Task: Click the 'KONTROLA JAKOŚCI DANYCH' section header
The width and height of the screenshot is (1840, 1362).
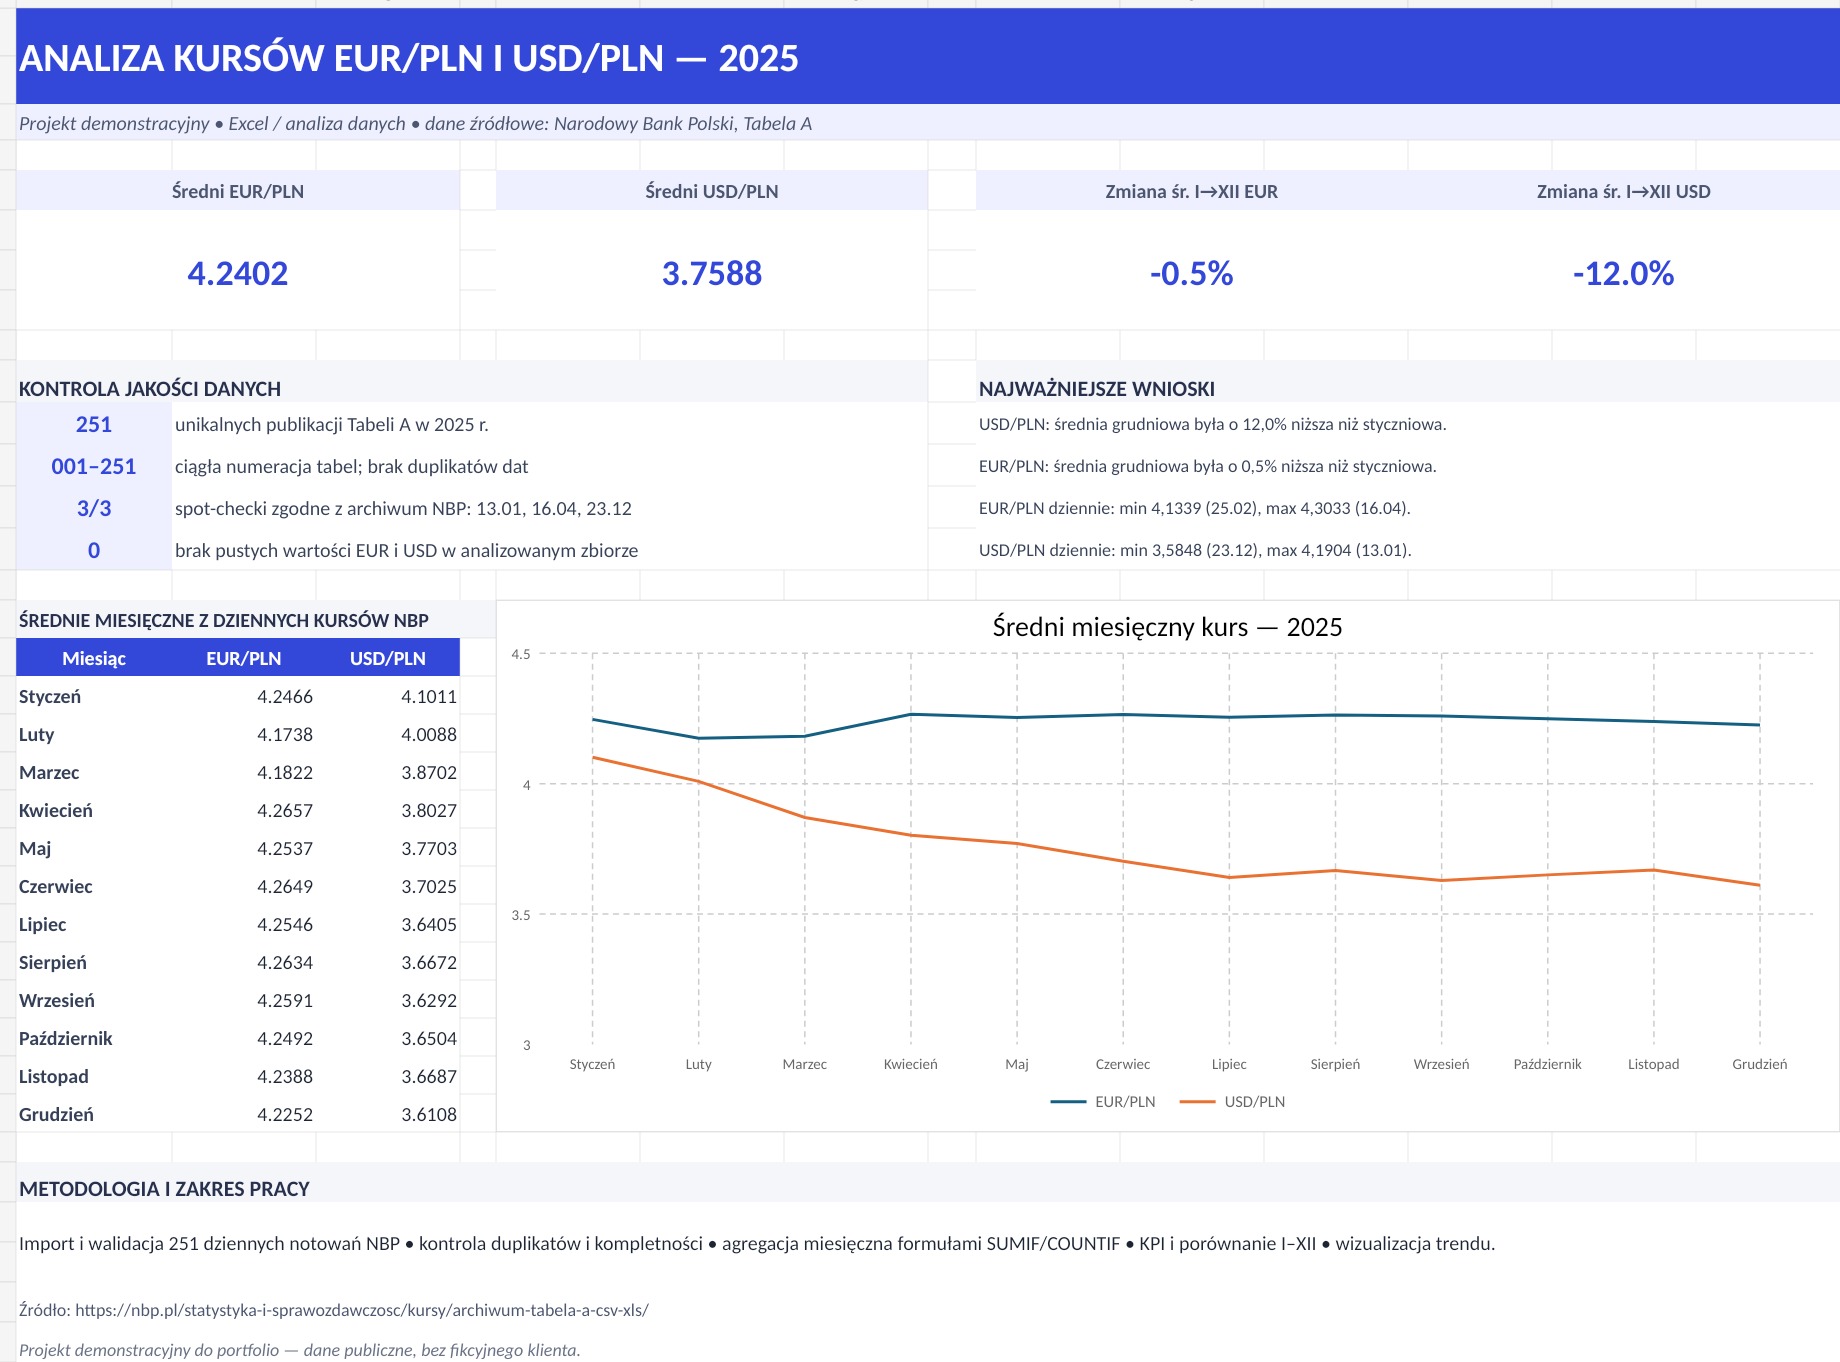Action: click(x=150, y=389)
